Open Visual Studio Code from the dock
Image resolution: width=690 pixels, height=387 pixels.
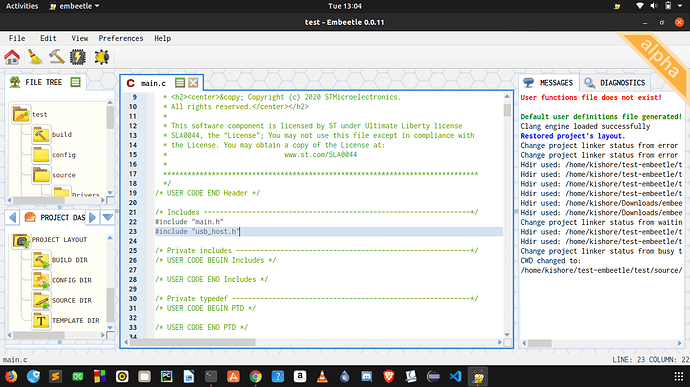pyautogui.click(x=455, y=376)
